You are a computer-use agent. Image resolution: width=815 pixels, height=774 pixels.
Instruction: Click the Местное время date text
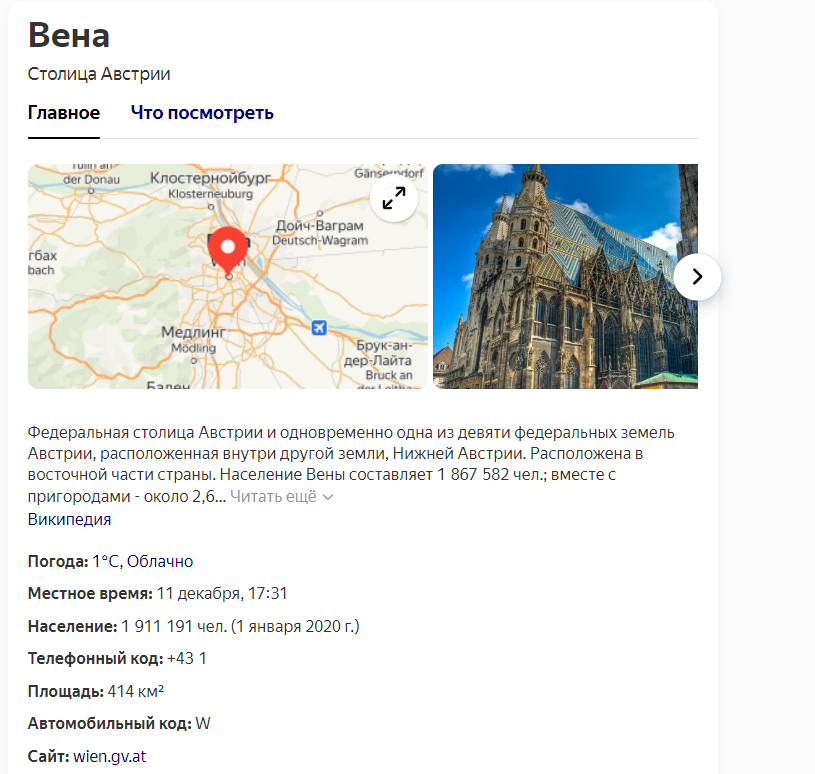222,594
